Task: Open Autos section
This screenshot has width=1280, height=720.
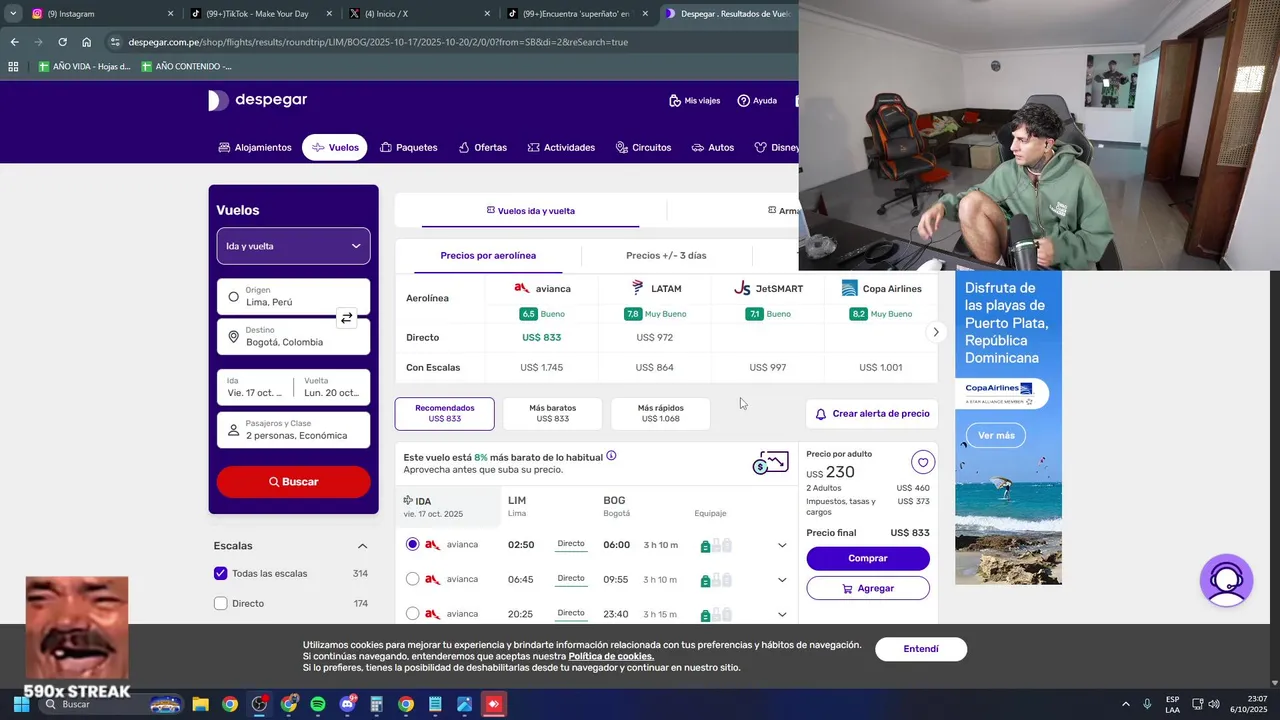Action: coord(712,147)
